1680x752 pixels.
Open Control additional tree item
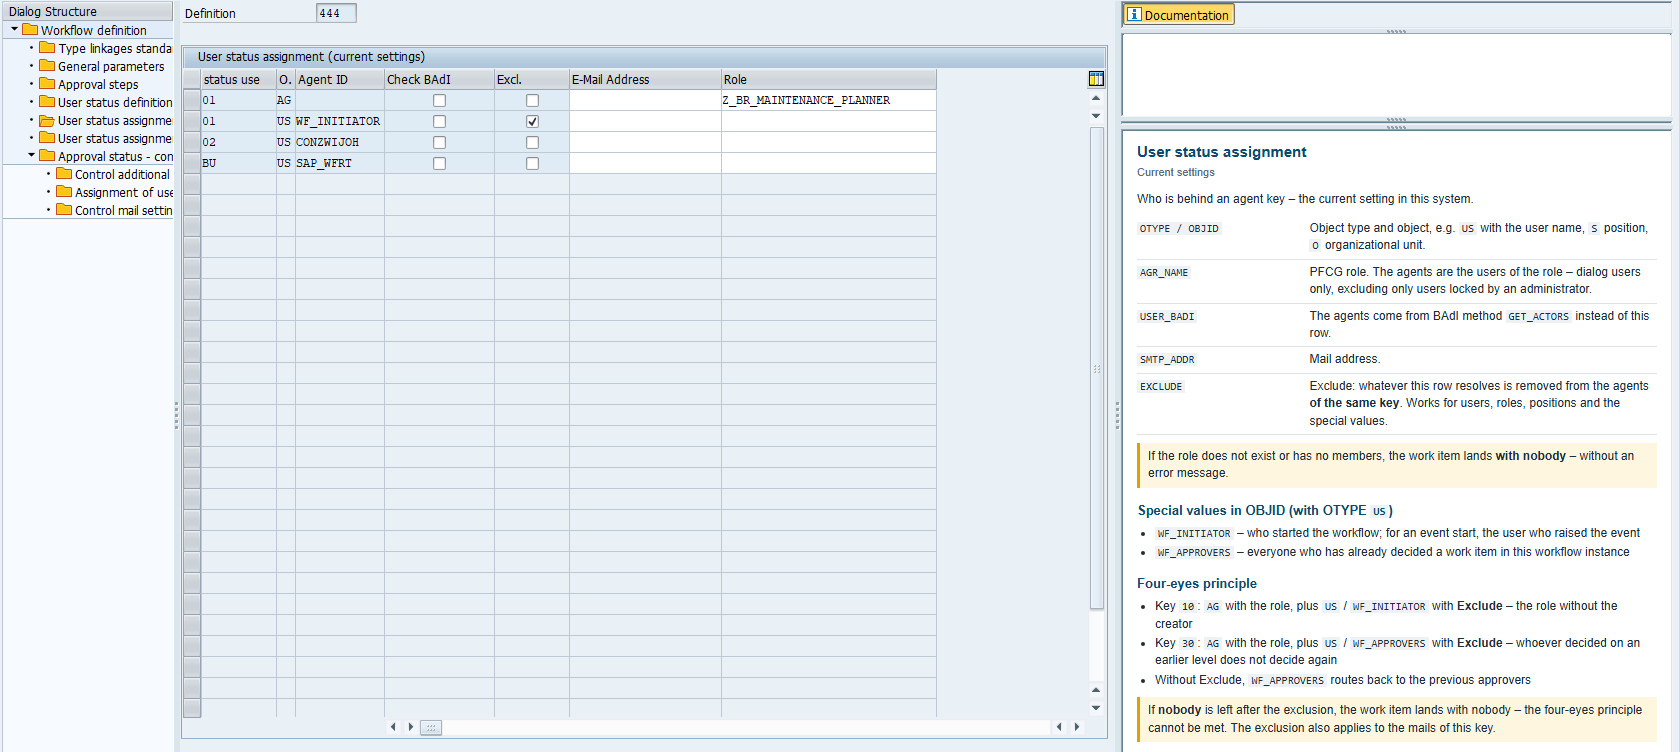122,174
